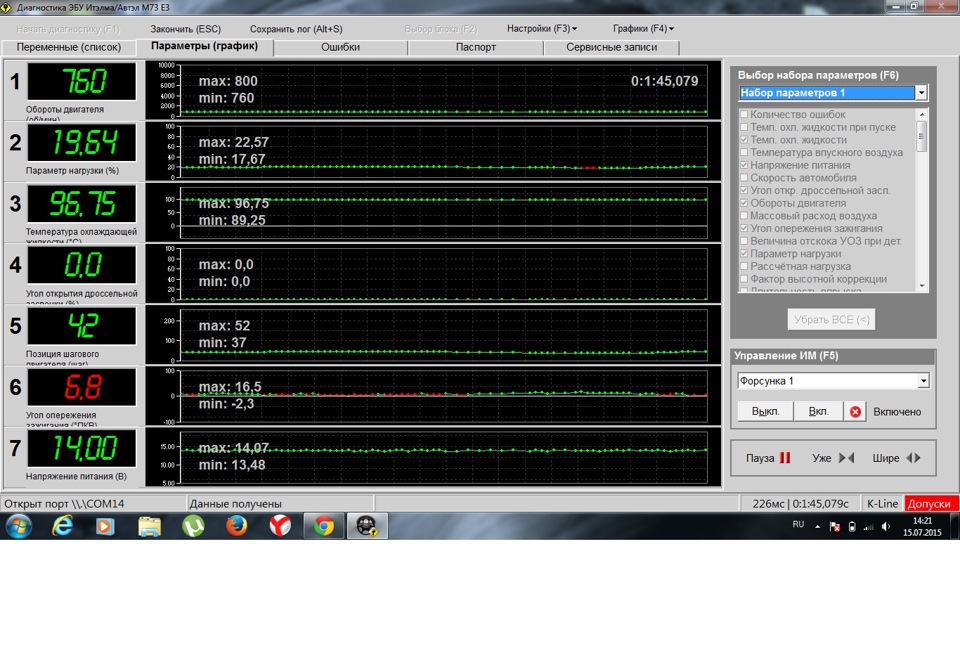Click the Action Center flag tray icon
Image resolution: width=960 pixels, height=653 pixels.
(834, 526)
